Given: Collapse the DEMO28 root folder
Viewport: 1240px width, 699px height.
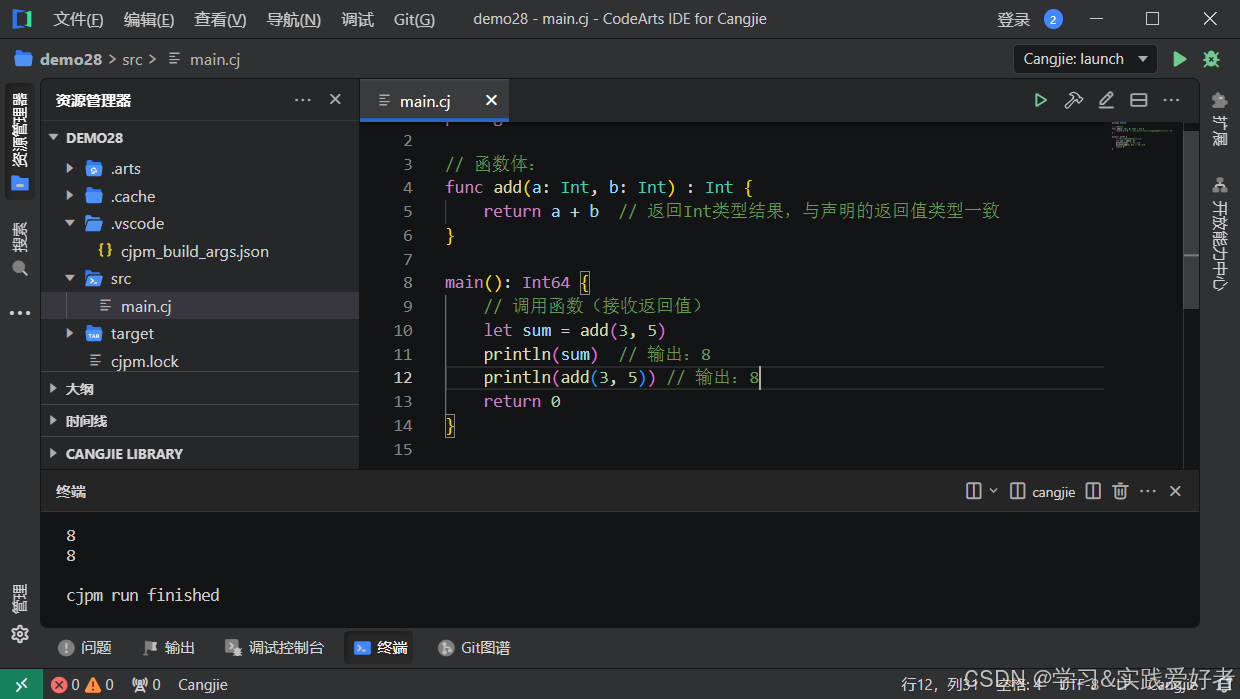Looking at the screenshot, I should (54, 138).
